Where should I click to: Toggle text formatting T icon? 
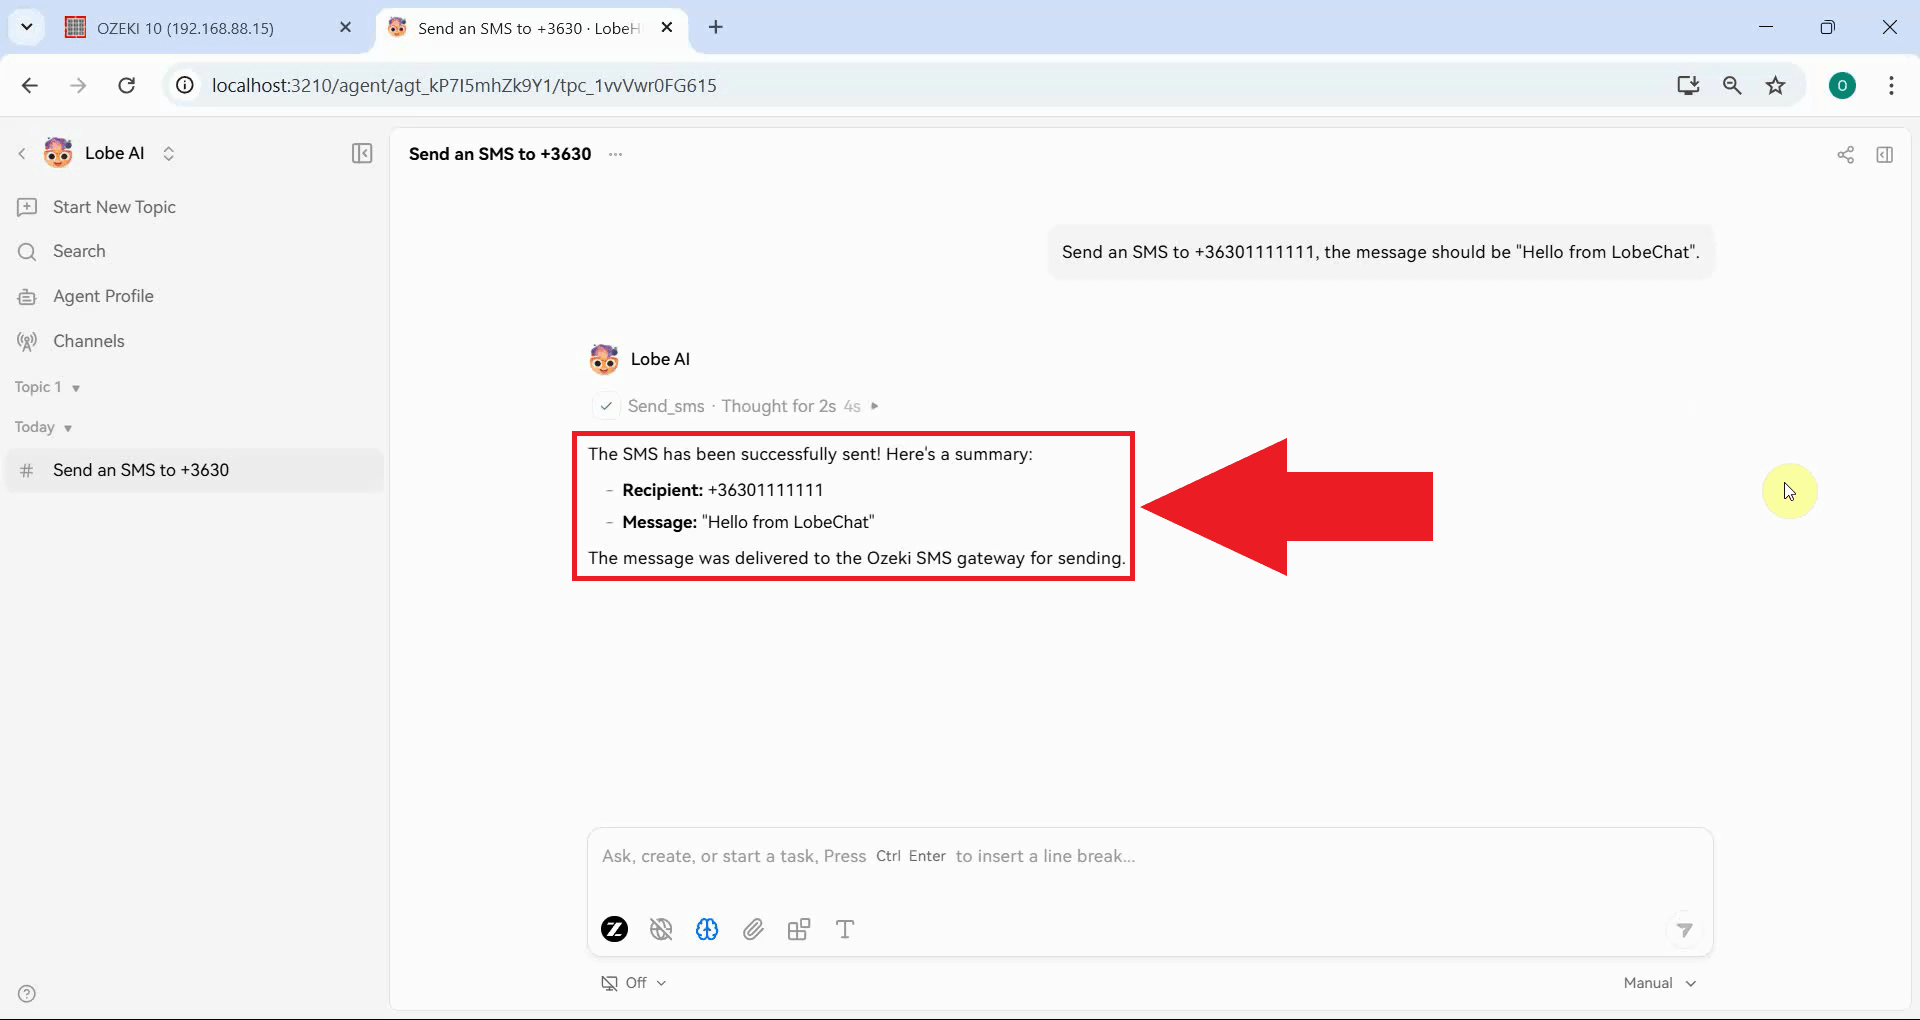point(845,929)
